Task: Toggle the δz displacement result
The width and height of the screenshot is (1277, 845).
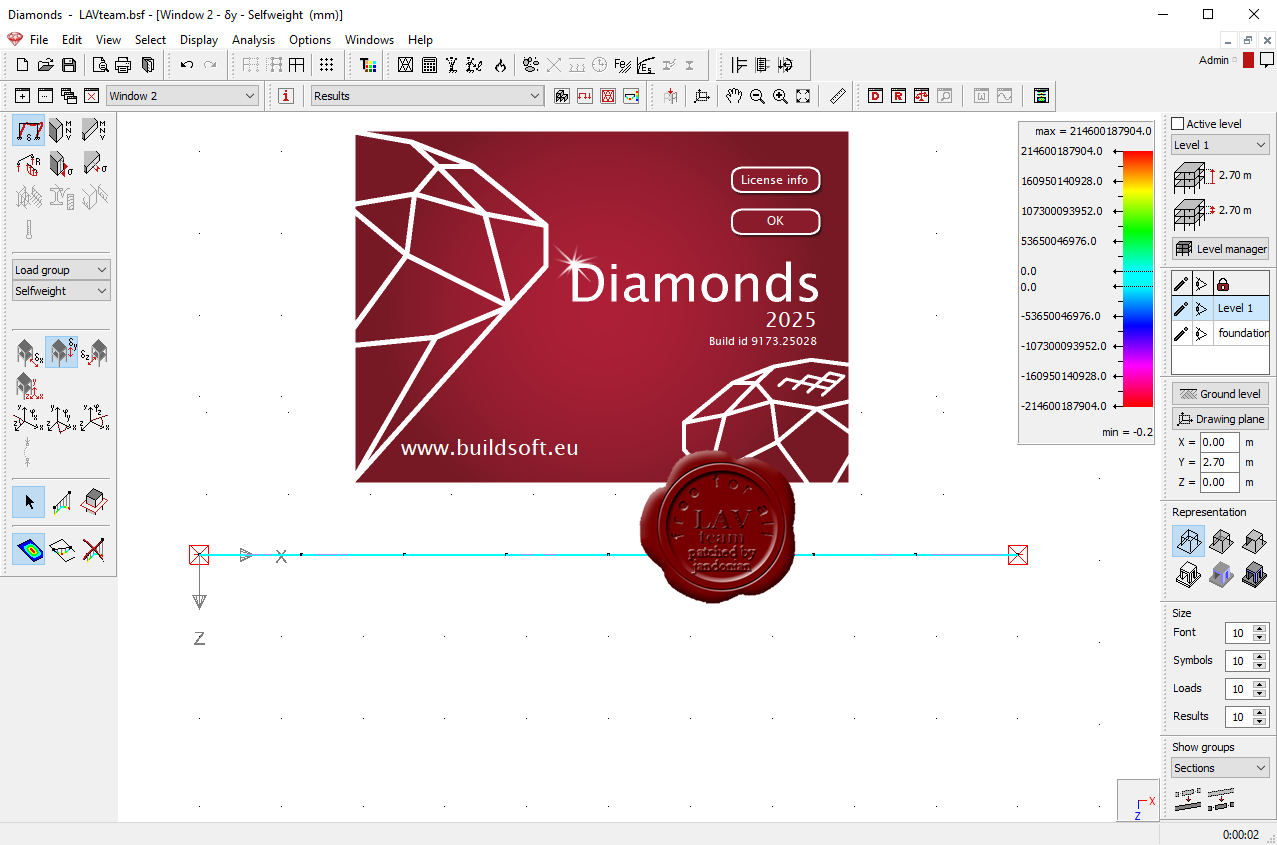Action: click(x=95, y=353)
